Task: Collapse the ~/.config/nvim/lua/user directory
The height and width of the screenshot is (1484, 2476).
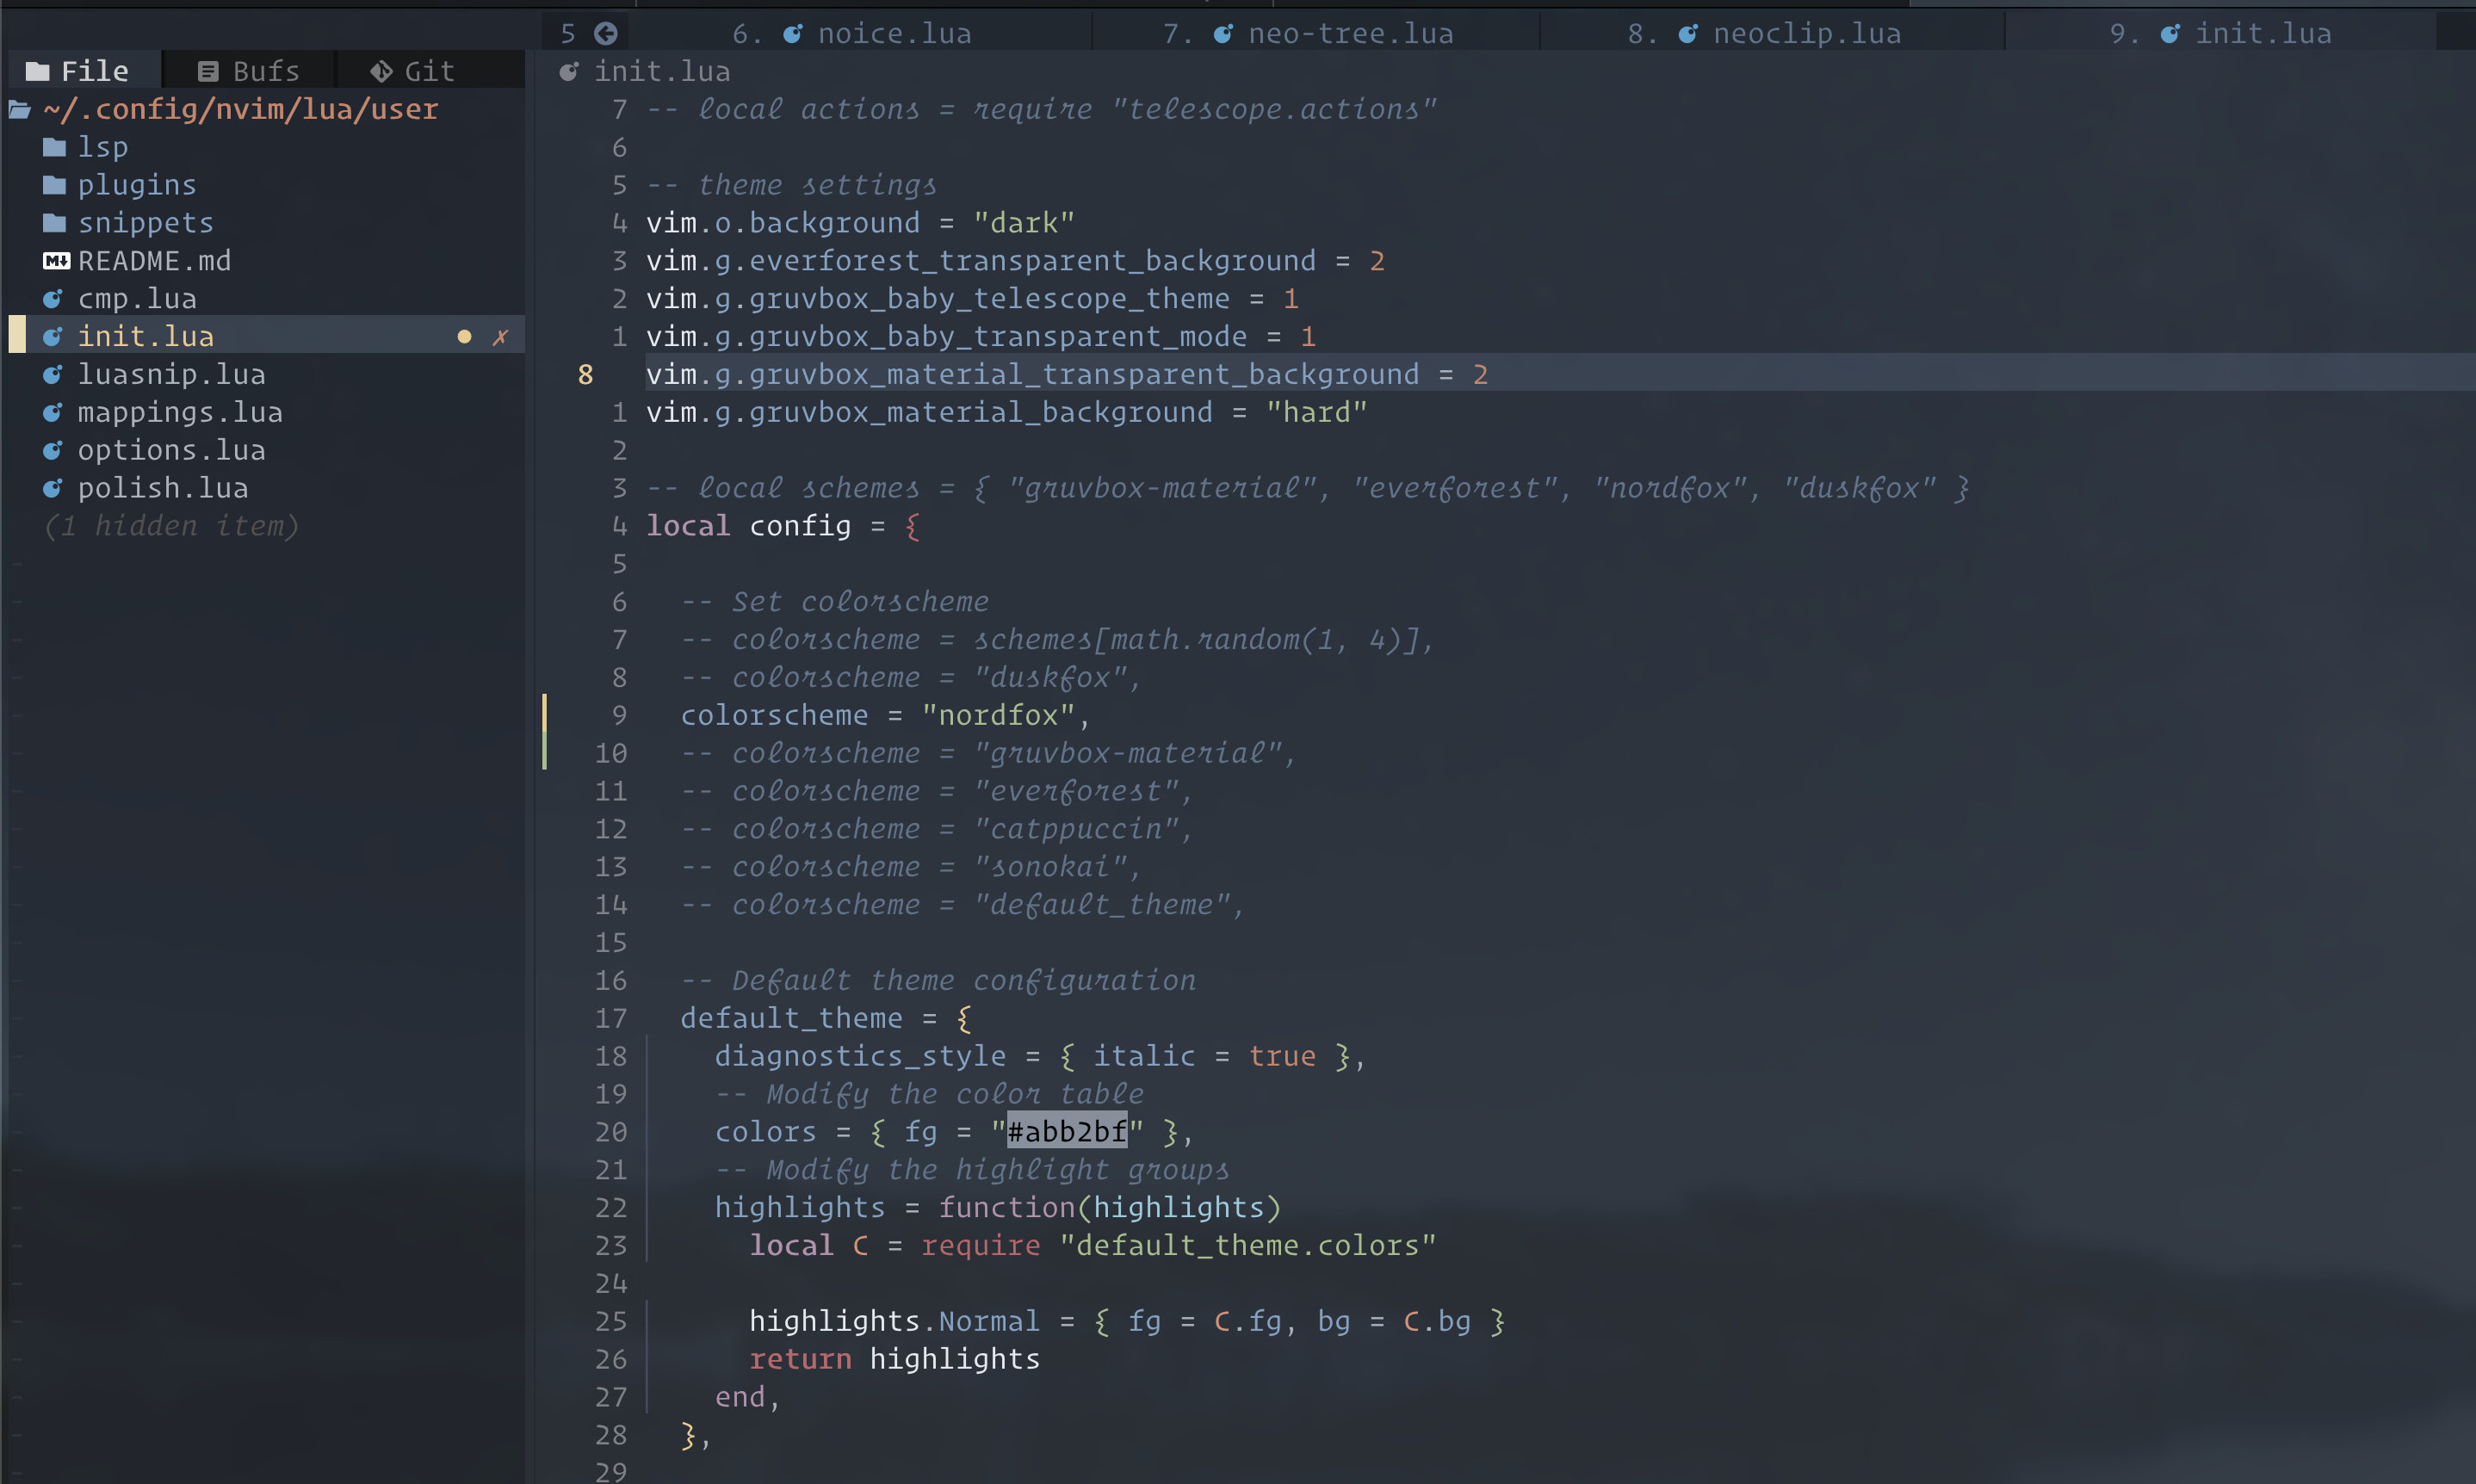Action: [240, 109]
